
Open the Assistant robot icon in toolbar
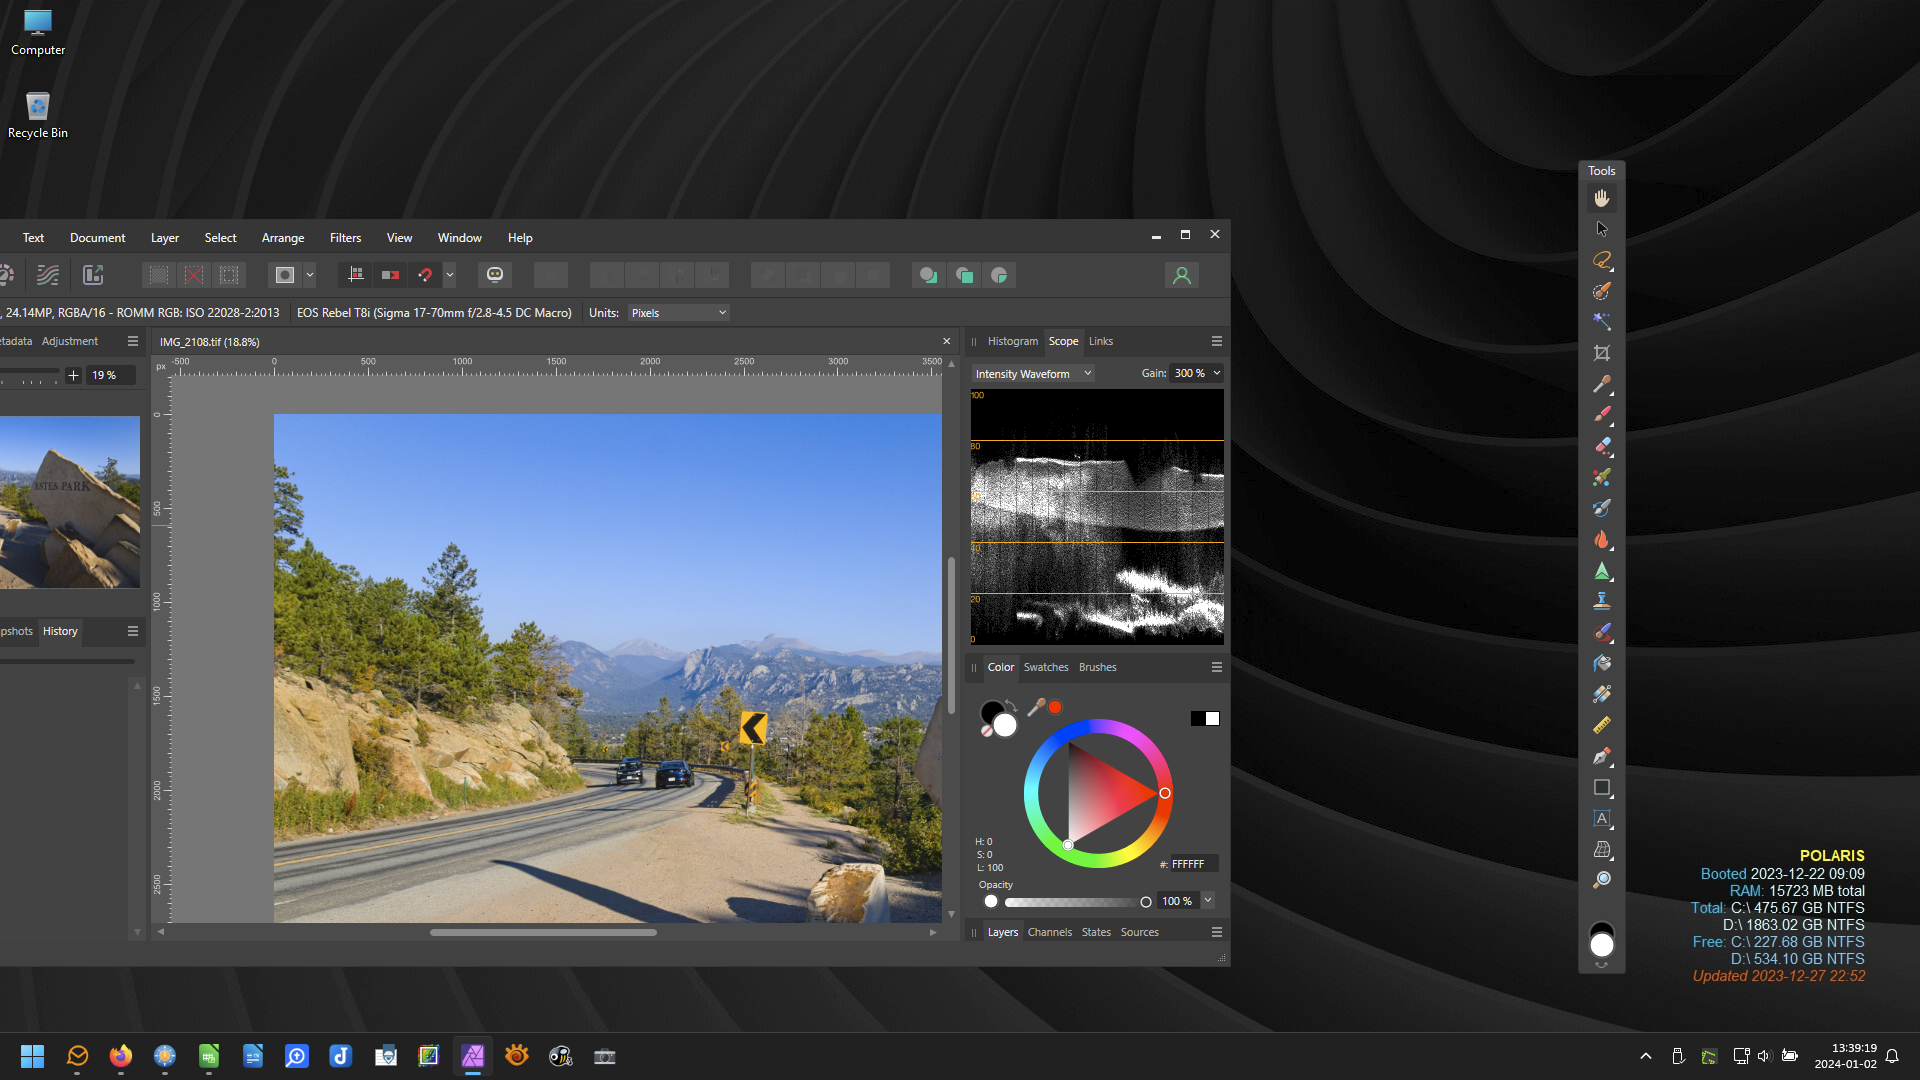[x=495, y=275]
